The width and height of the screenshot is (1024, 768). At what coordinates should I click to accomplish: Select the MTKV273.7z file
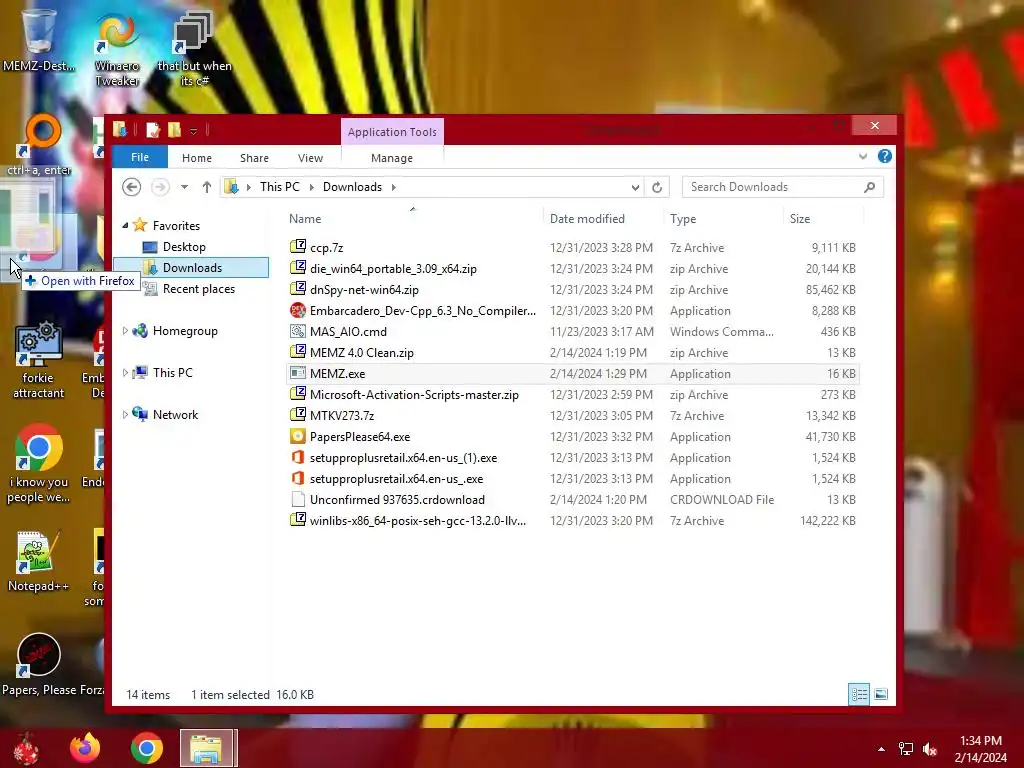[x=573, y=415]
